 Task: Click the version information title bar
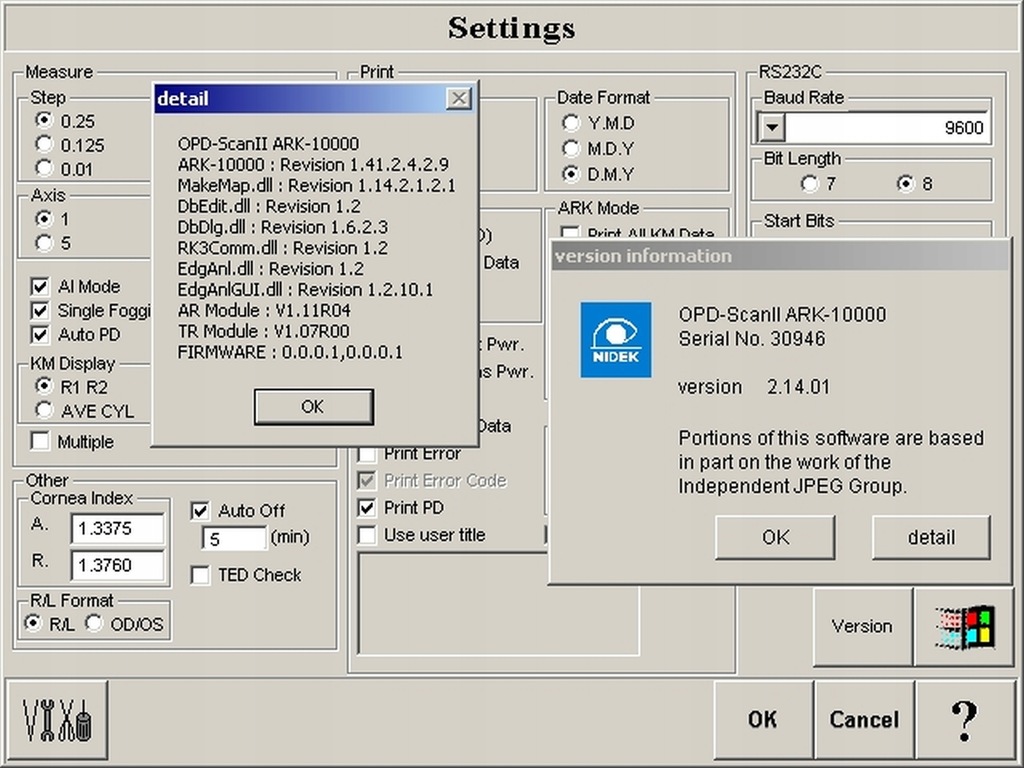click(780, 256)
